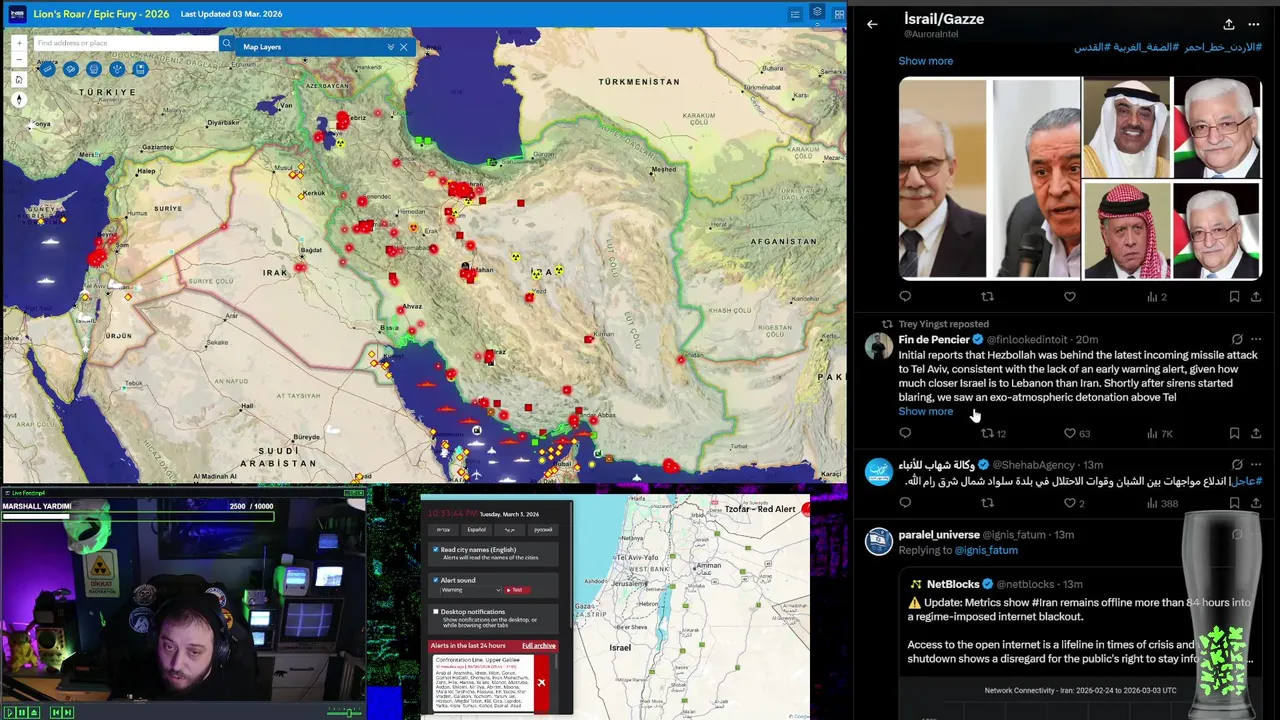Viewport: 1280px width, 720px height.
Task: Repost the four-portrait photo post
Action: (987, 297)
